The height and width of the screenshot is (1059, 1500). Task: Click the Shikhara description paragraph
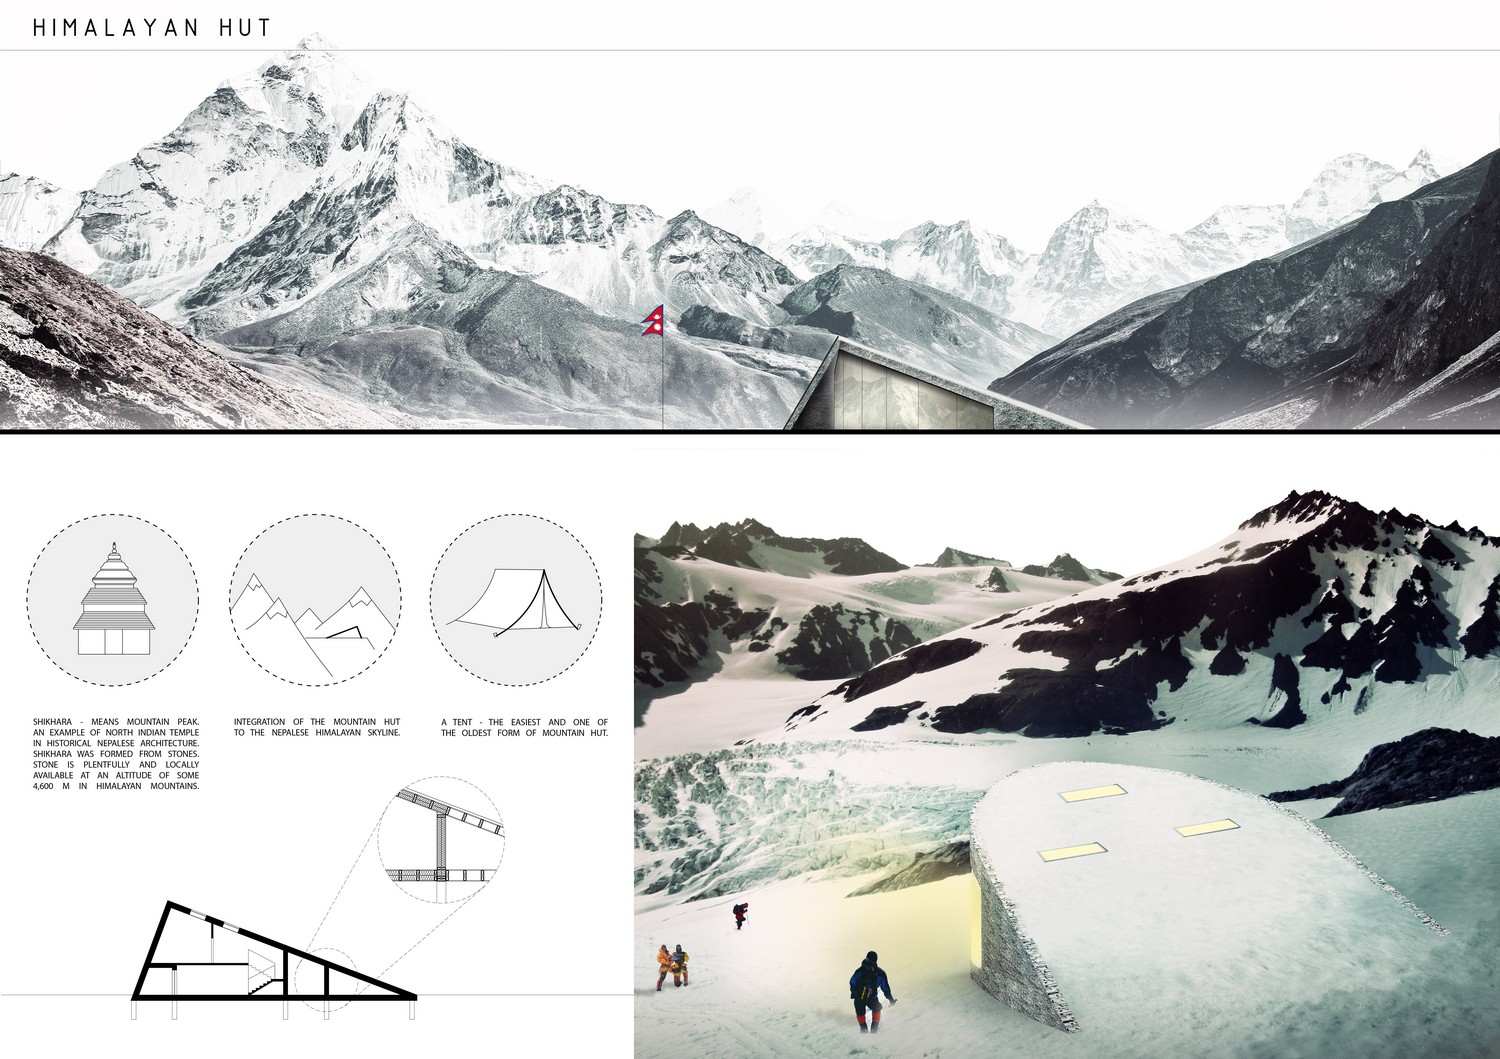pyautogui.click(x=115, y=753)
